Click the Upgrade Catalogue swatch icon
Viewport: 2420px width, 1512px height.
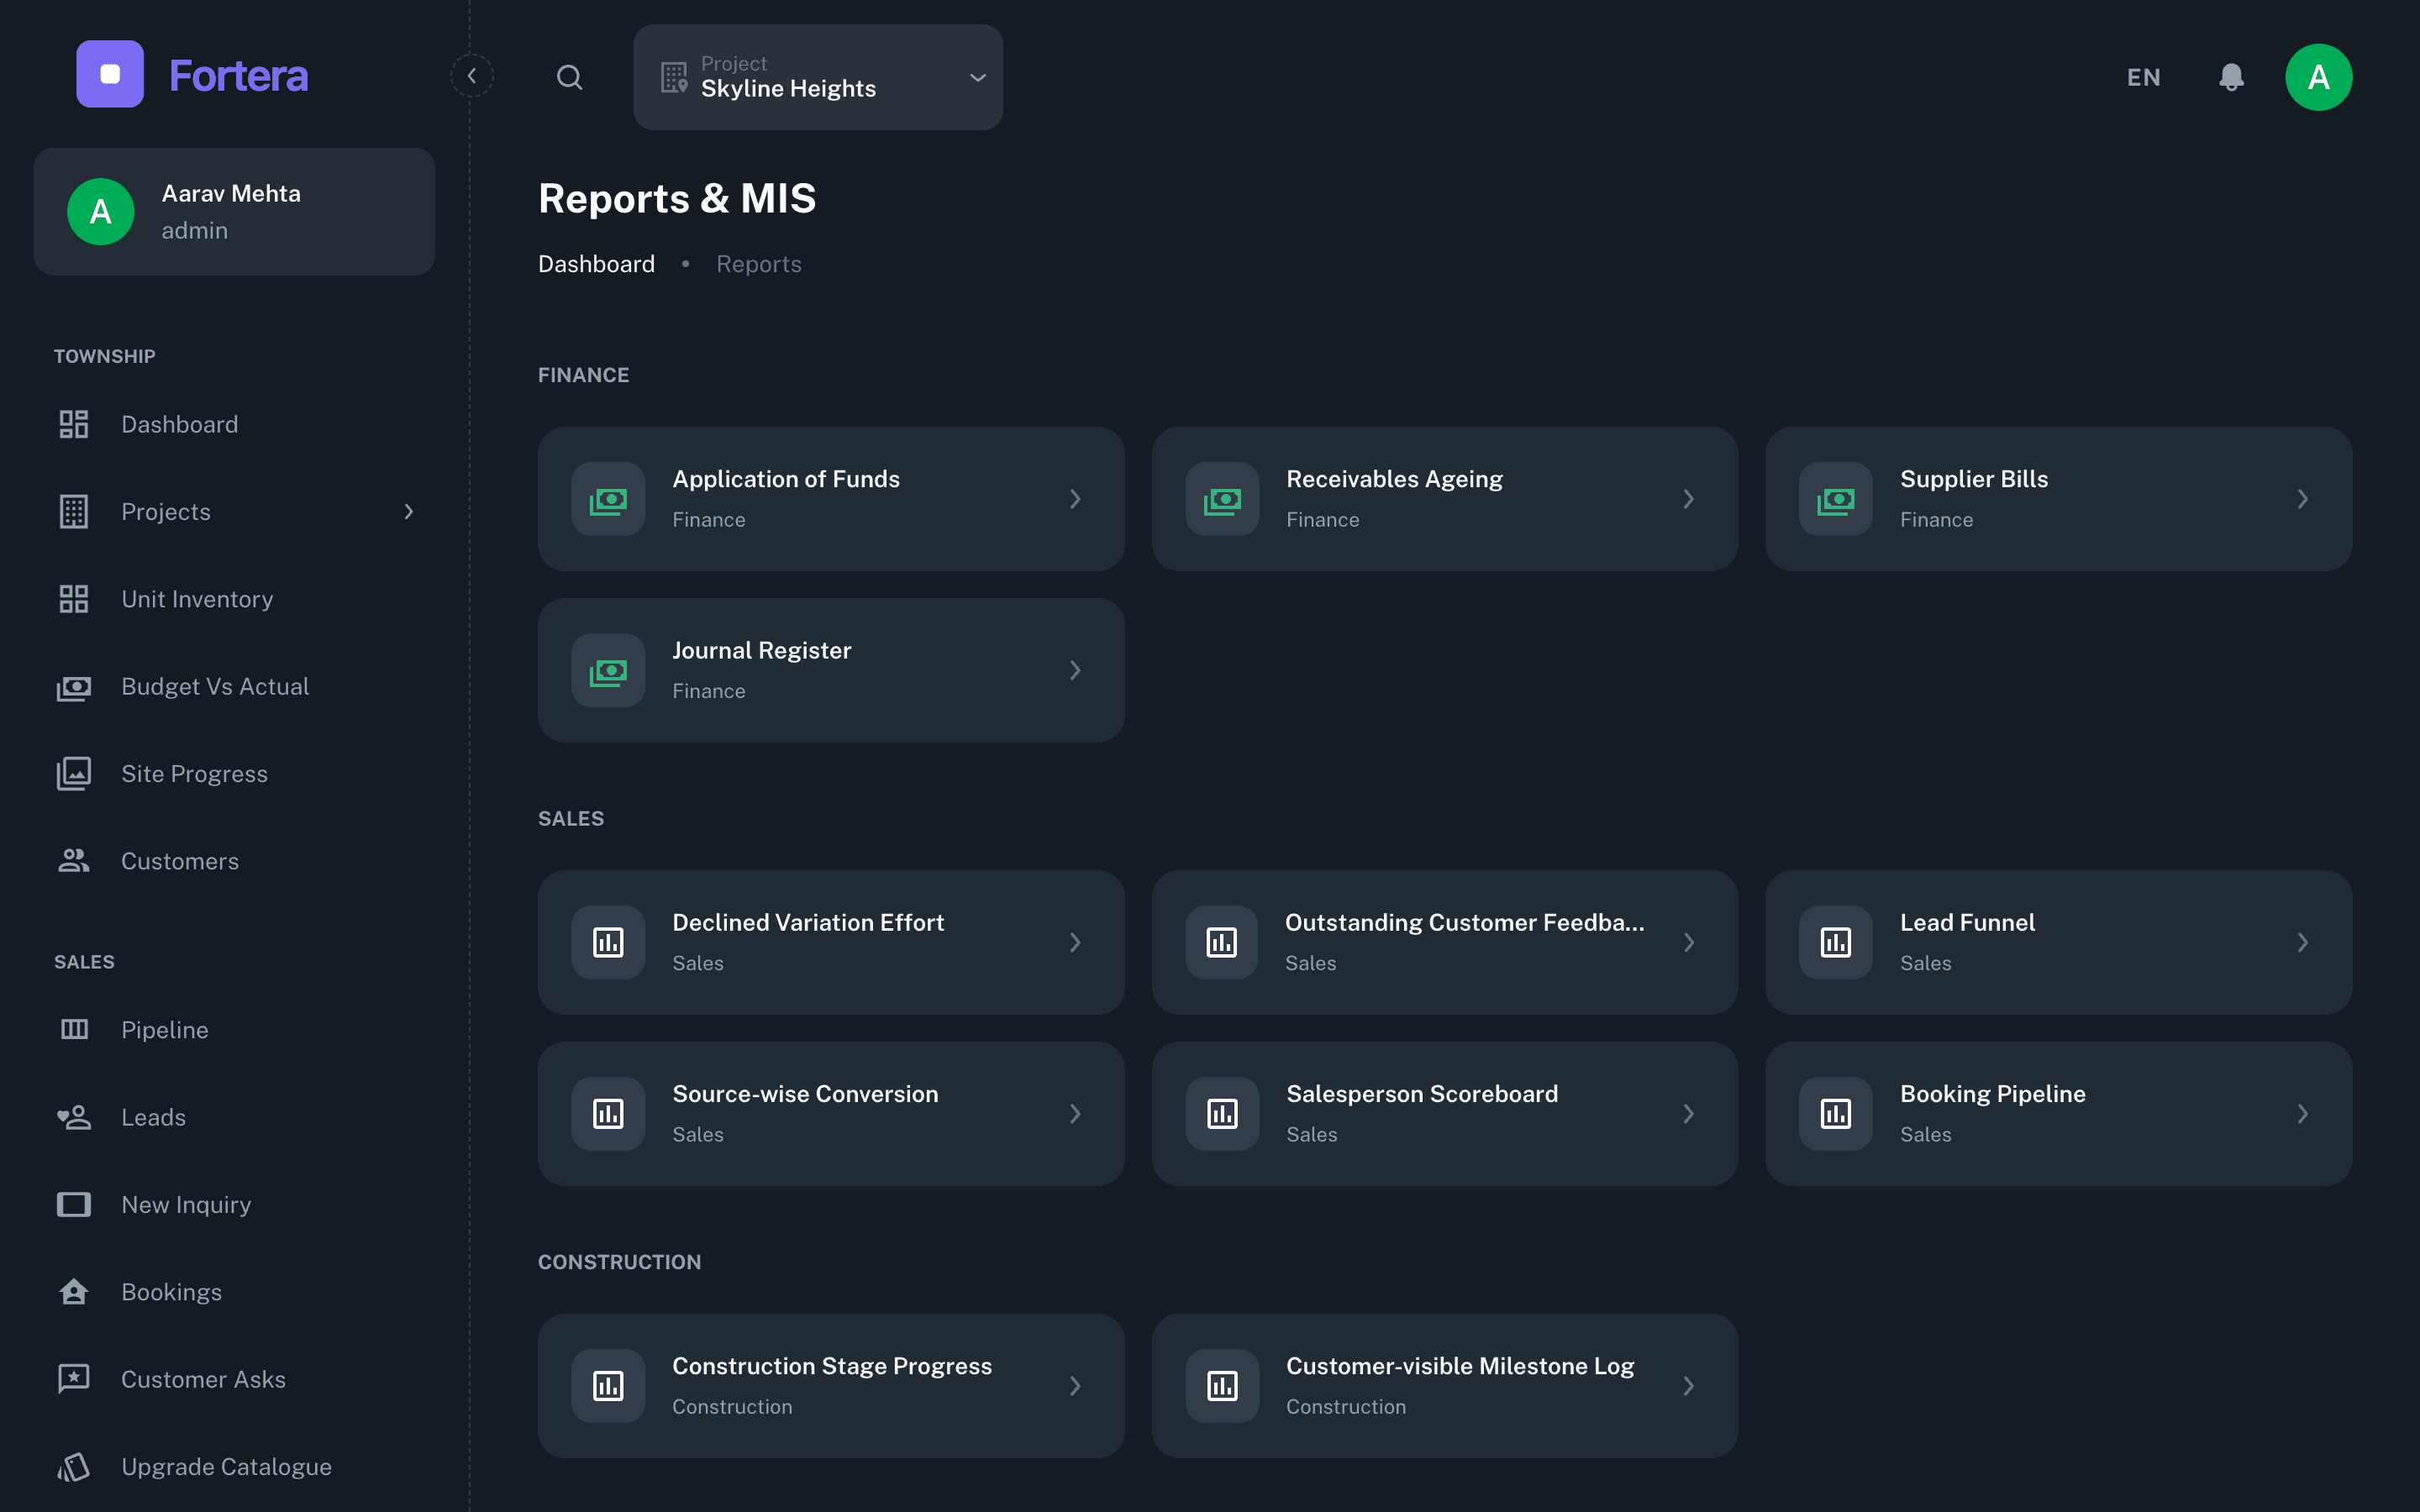click(74, 1467)
